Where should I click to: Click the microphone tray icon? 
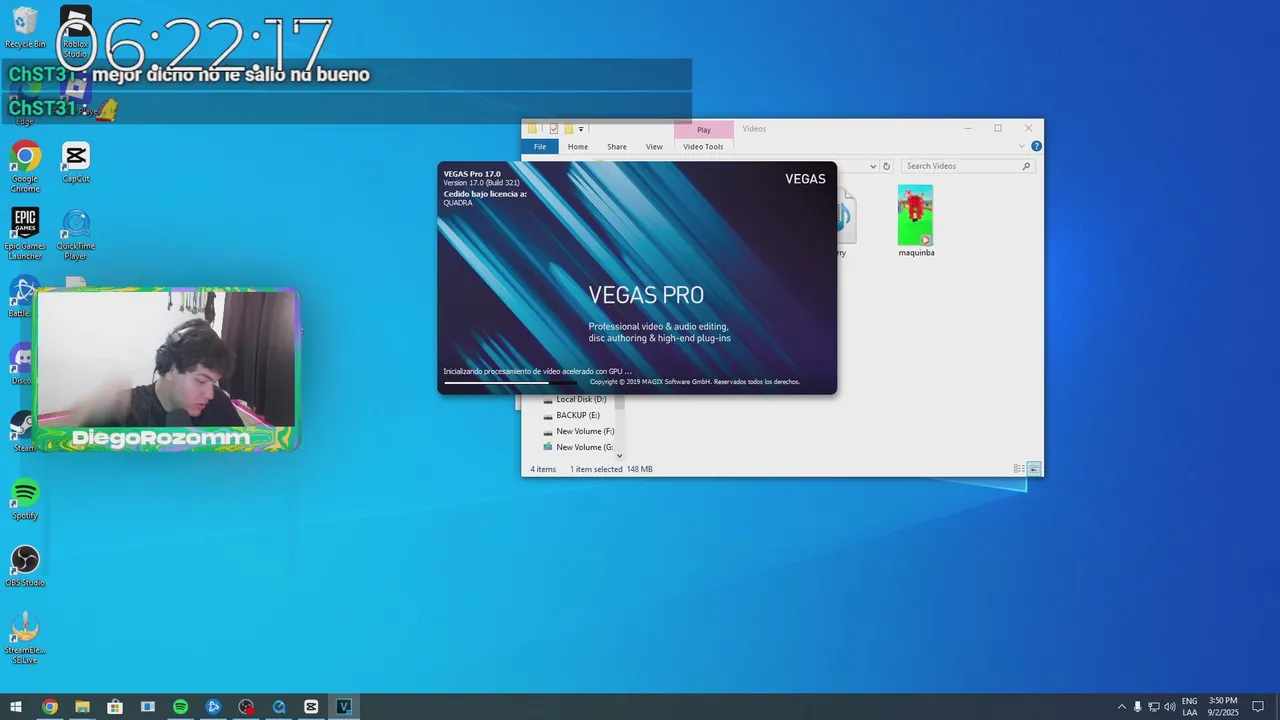(1138, 707)
